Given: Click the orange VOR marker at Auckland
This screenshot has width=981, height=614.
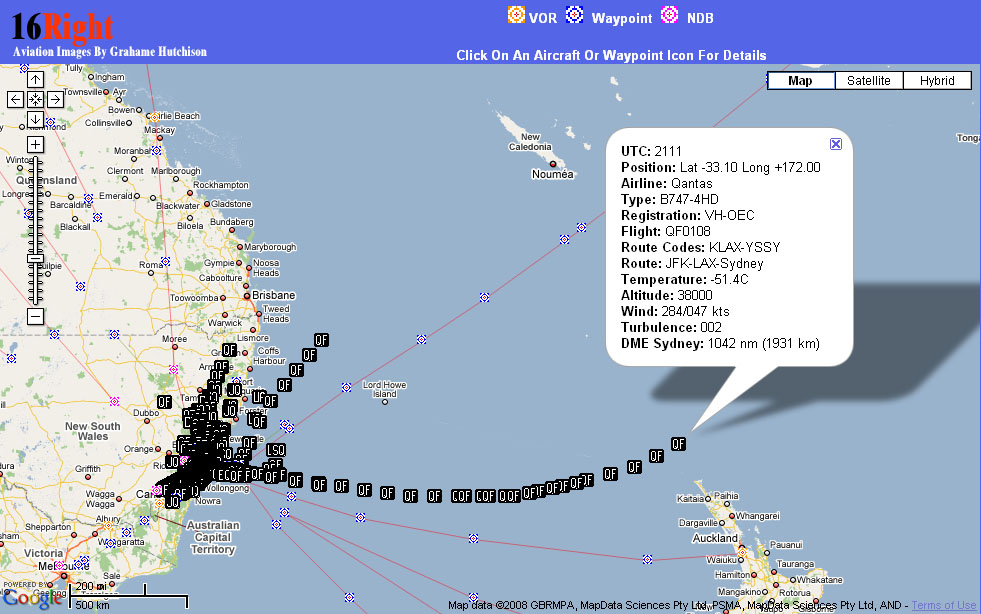Looking at the screenshot, I should coord(742,553).
